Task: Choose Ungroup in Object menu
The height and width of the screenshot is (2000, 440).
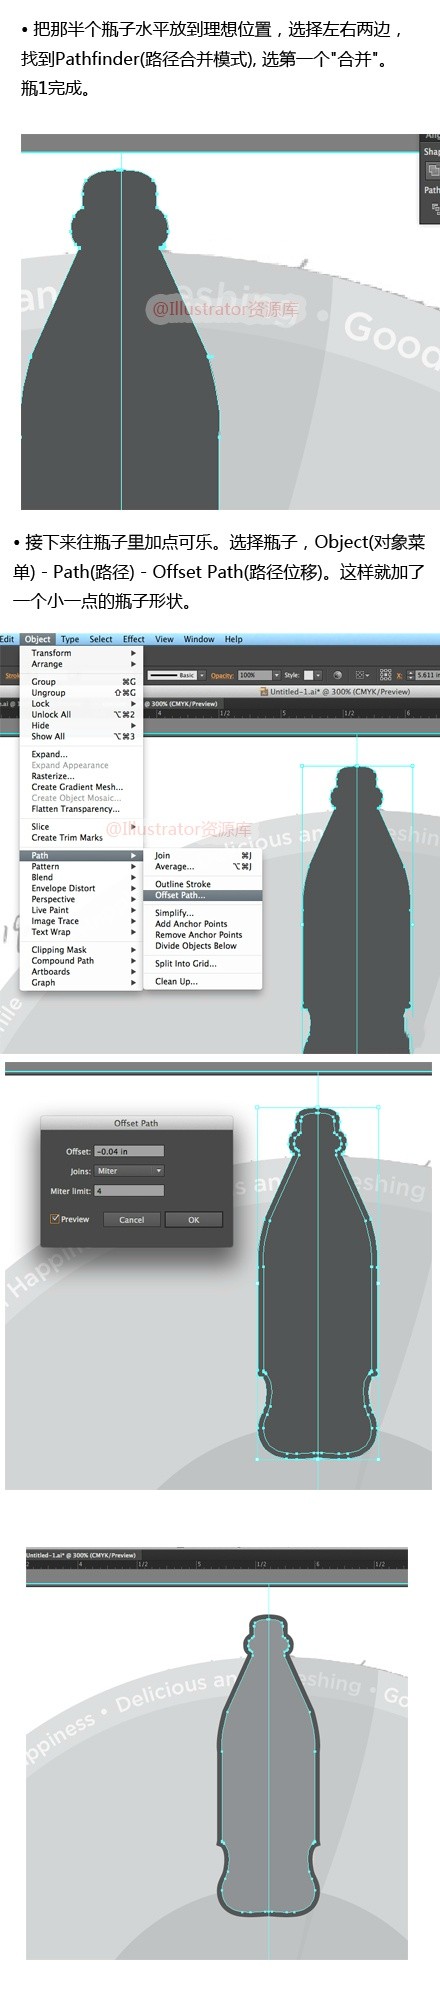Action: [x=82, y=693]
